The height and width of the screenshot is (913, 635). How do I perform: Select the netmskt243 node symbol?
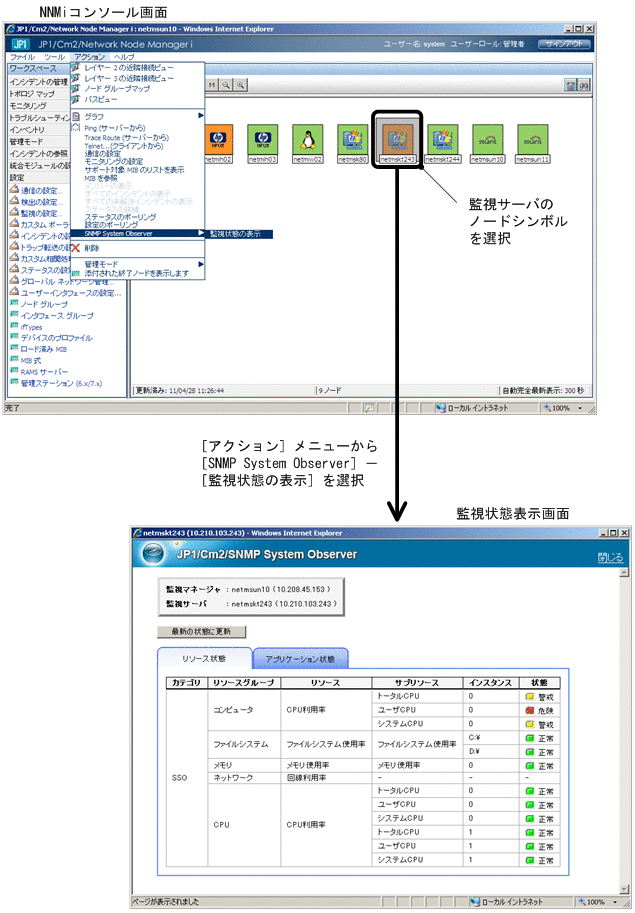coord(398,139)
